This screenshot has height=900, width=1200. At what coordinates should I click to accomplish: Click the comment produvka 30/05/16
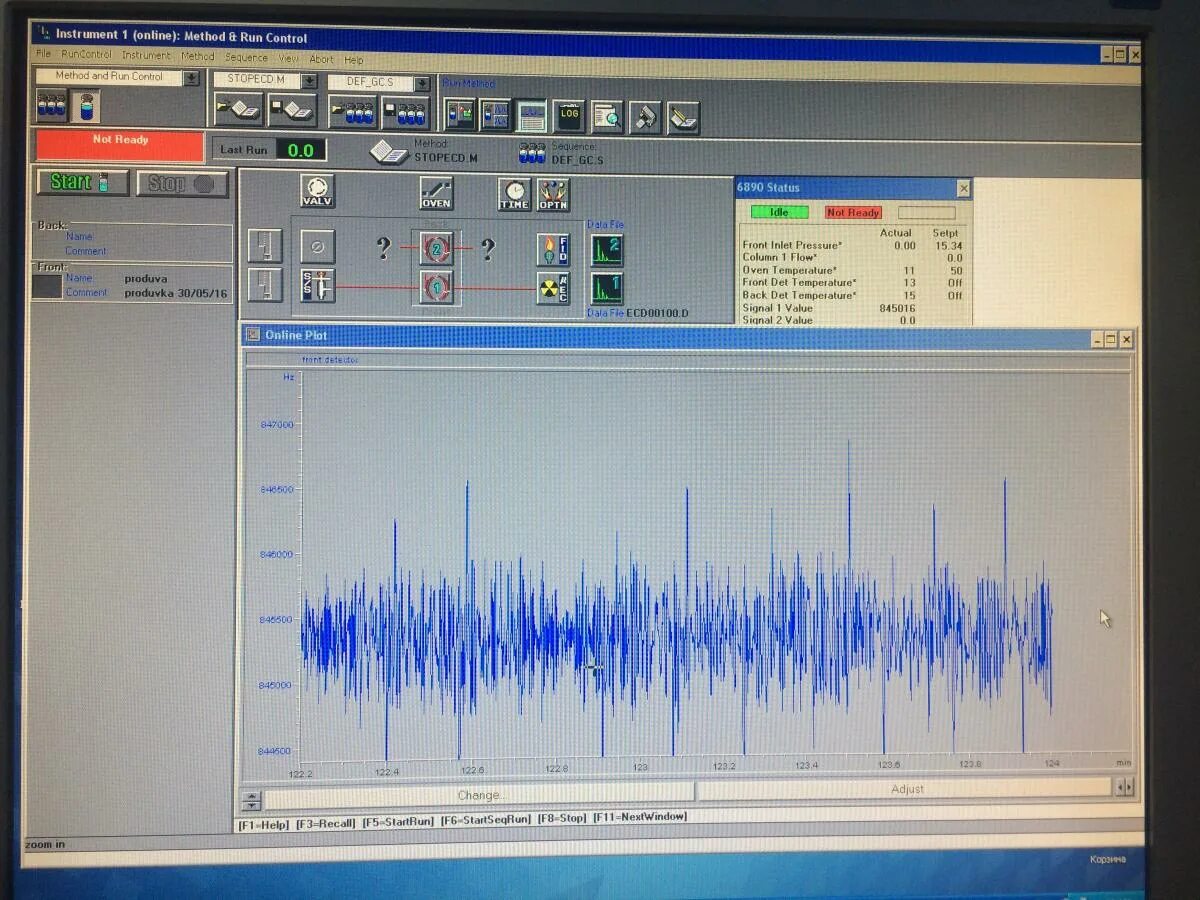[x=175, y=293]
